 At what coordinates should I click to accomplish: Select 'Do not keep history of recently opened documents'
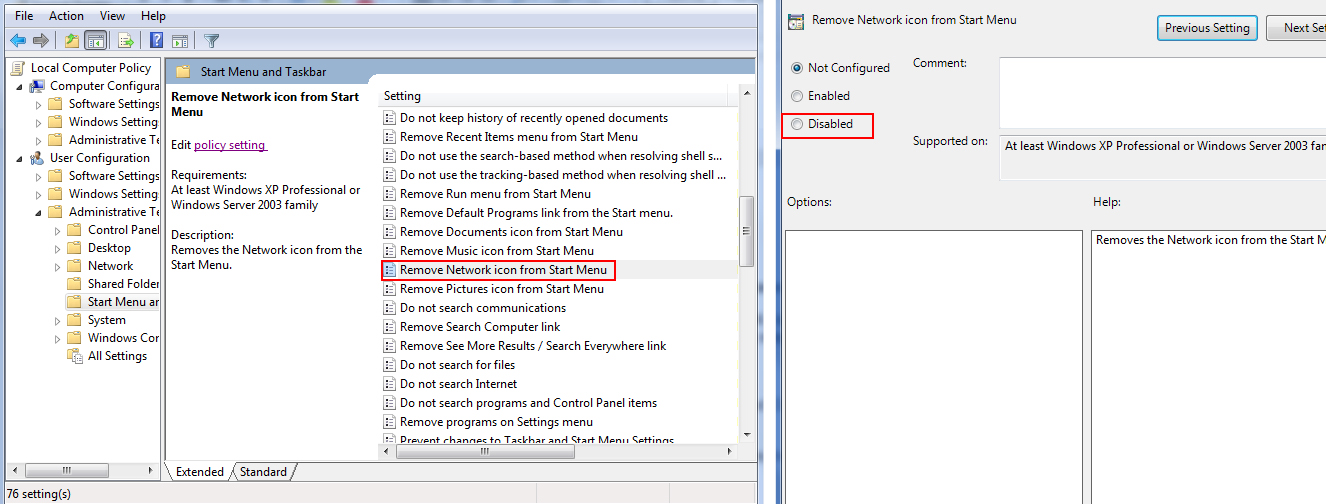(534, 118)
